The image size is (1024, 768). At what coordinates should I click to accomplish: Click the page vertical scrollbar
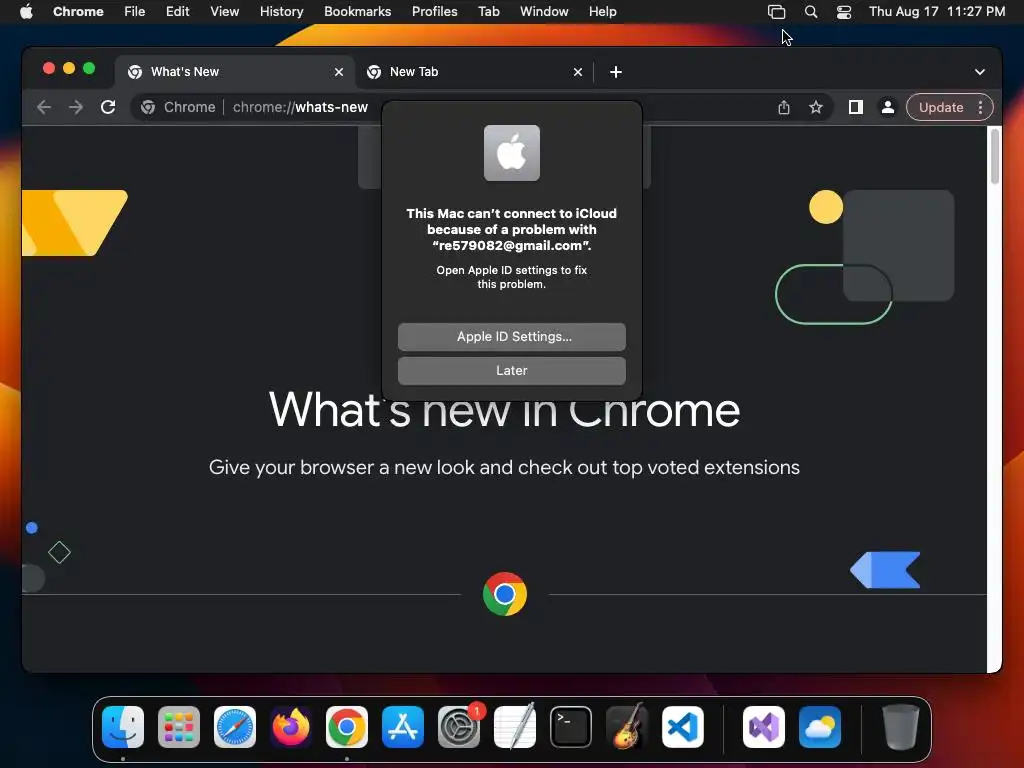coord(995,157)
